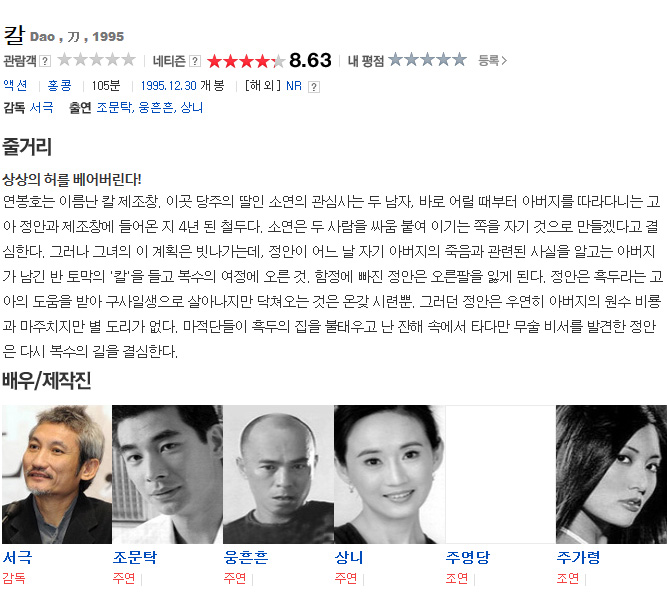669x597 pixels.
Task: Open 조문탁 in the 출연 cast line
Action: point(114,107)
